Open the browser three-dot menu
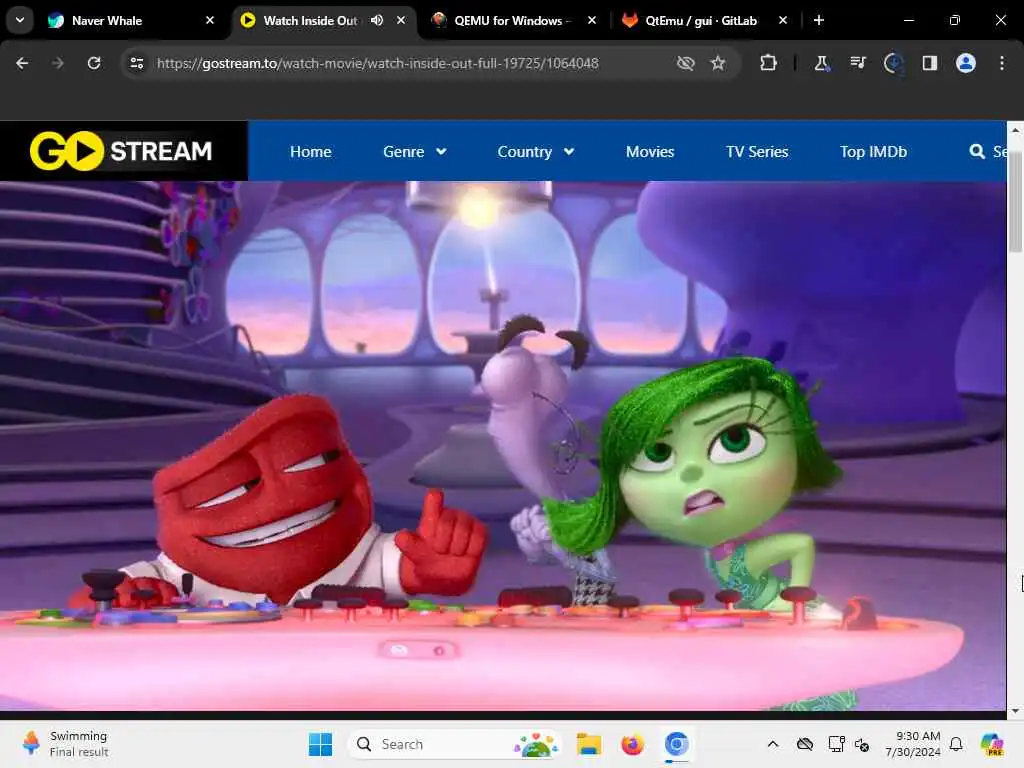This screenshot has height=768, width=1024. 1002,63
